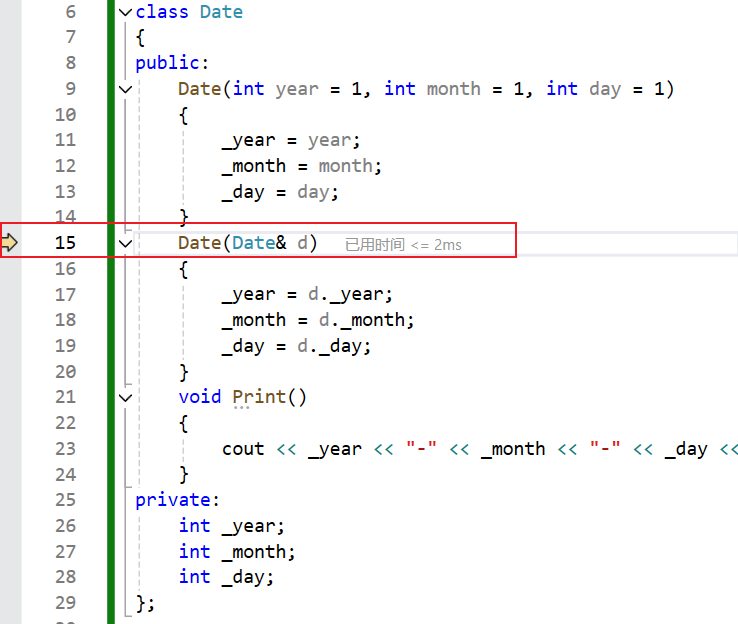The height and width of the screenshot is (624, 738).
Task: Click '_month = month;' statement
Action: click(x=302, y=166)
